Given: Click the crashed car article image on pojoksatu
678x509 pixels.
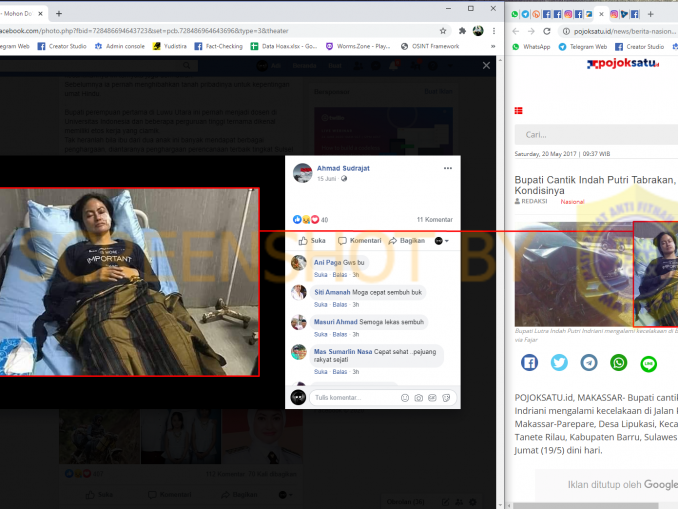Looking at the screenshot, I should coord(573,274).
